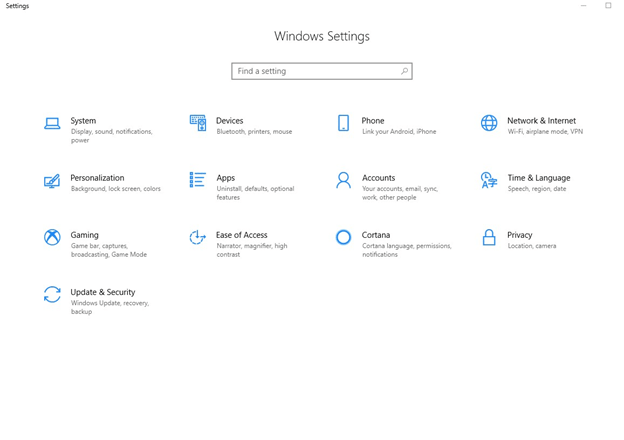
Task: Click 'Windows Update, recovery, backup' text
Action: (110, 307)
